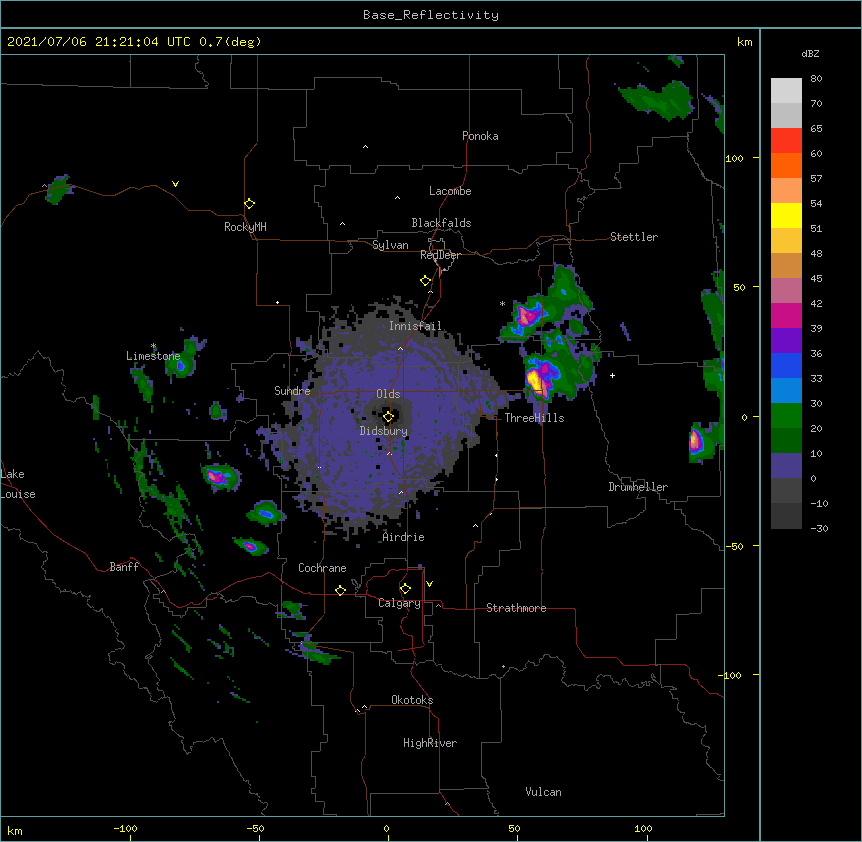The height and width of the screenshot is (842, 862).
Task: Click the Limestone label
Action: (x=153, y=356)
